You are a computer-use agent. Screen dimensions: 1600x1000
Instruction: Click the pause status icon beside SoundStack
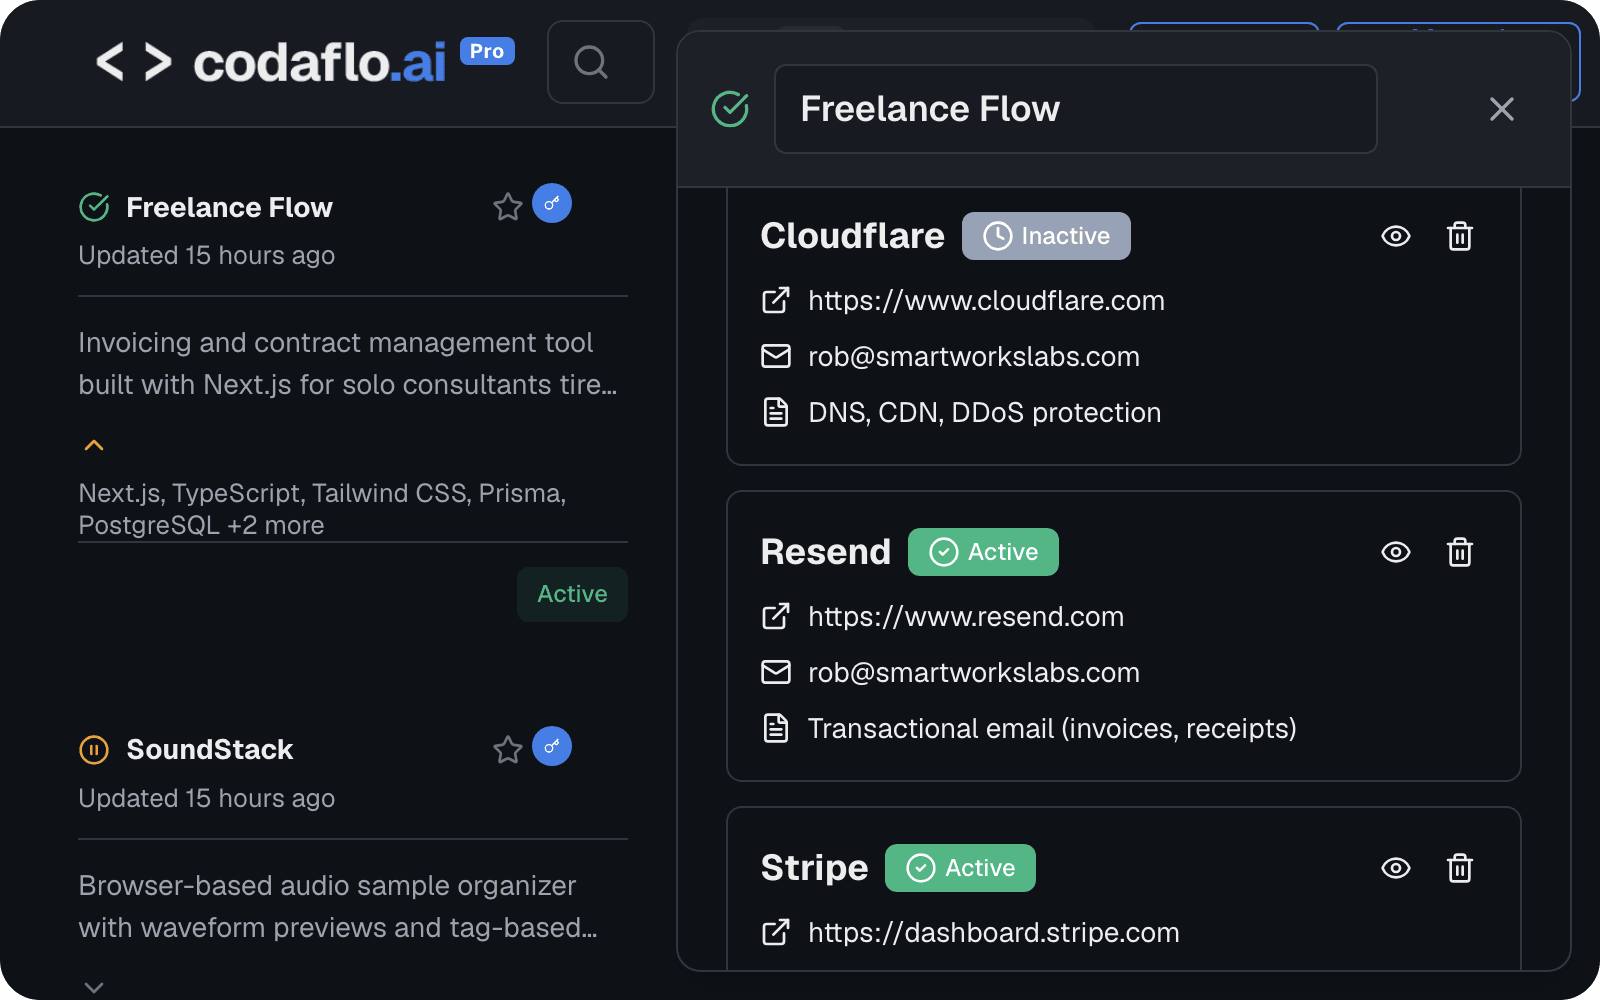tap(93, 749)
